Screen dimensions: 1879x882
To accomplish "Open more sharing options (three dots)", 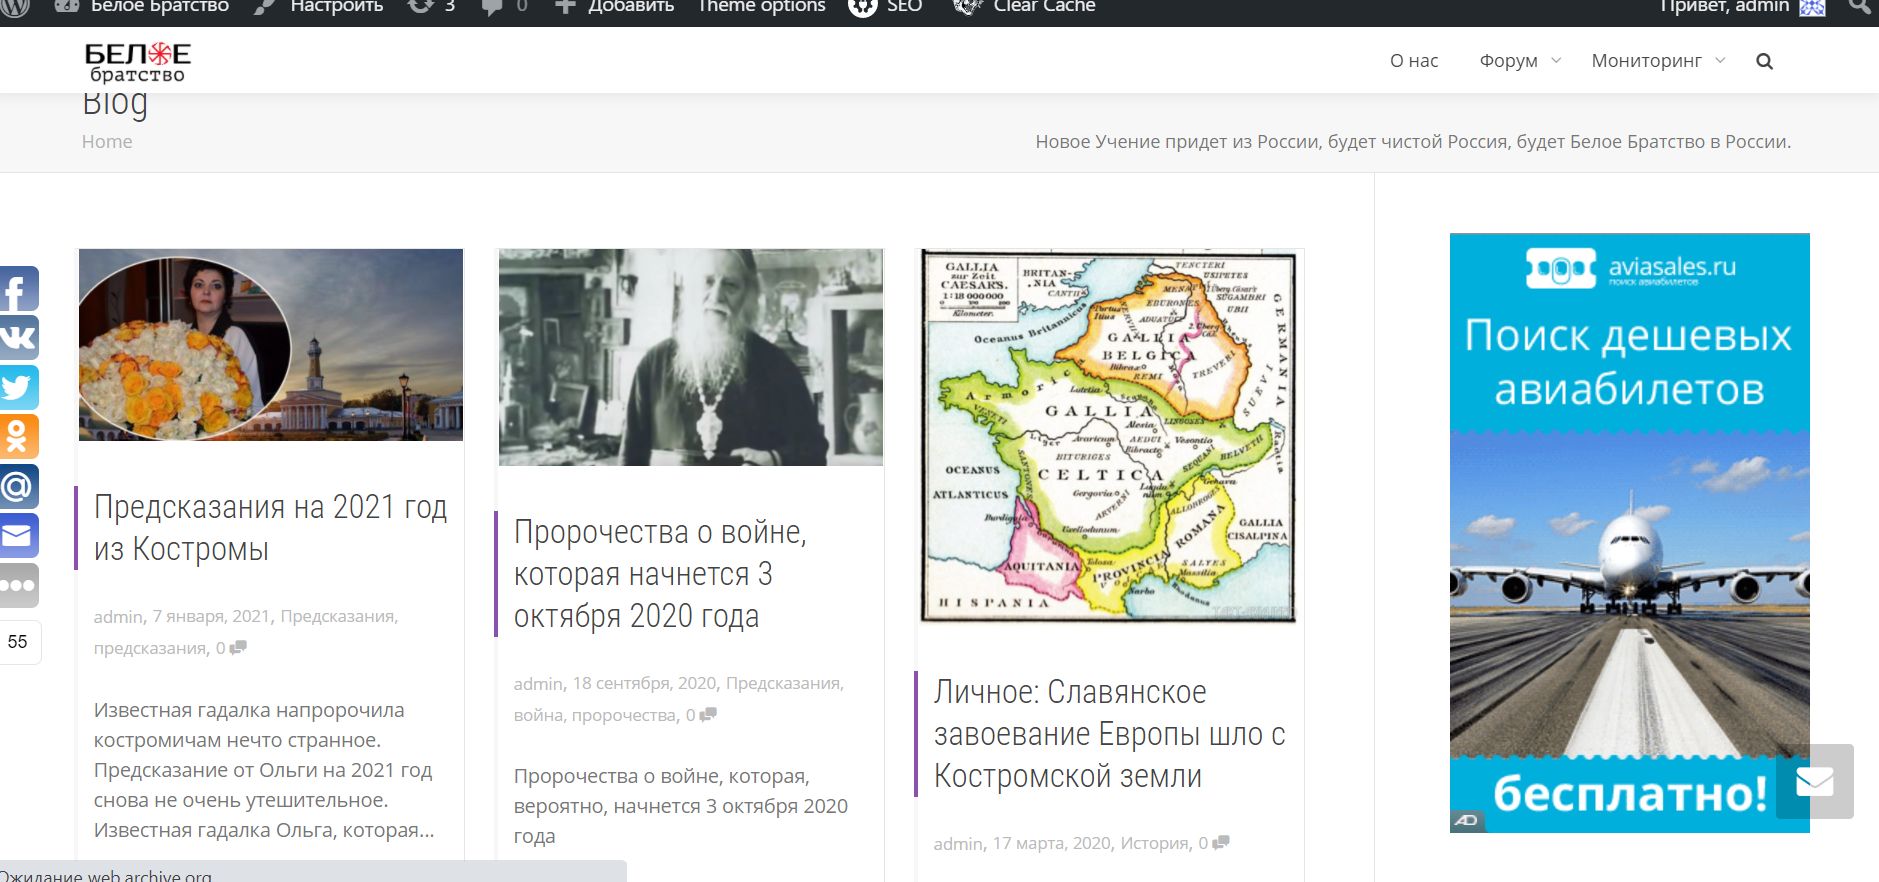I will (x=18, y=585).
